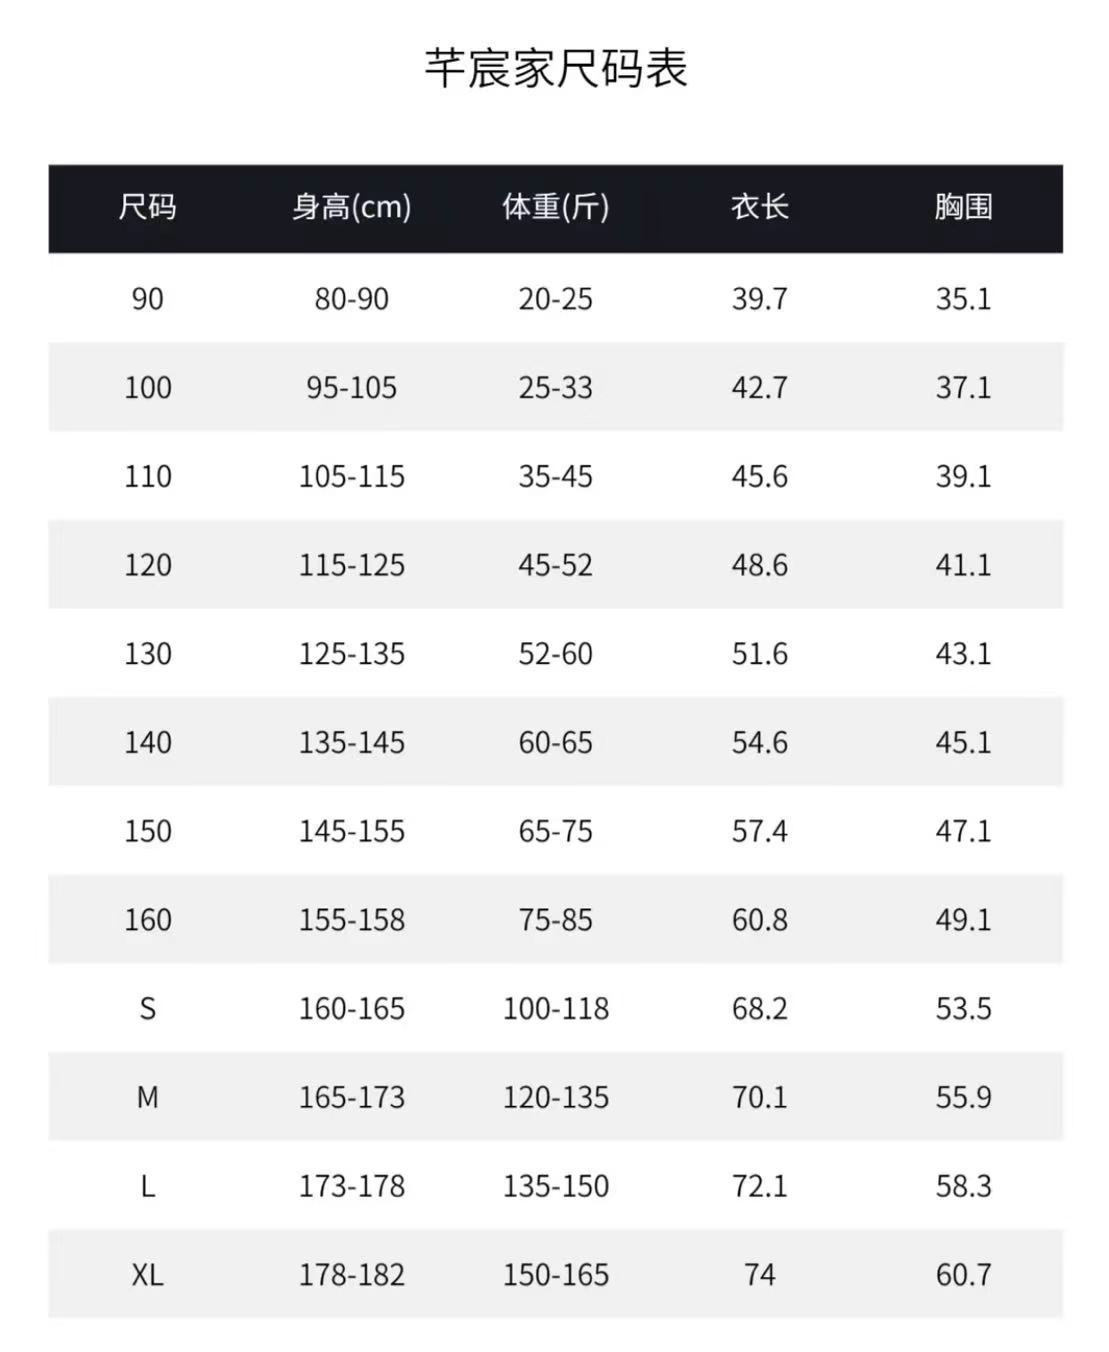Click the 体重(斤) column header
The width and height of the screenshot is (1109, 1352).
[555, 207]
